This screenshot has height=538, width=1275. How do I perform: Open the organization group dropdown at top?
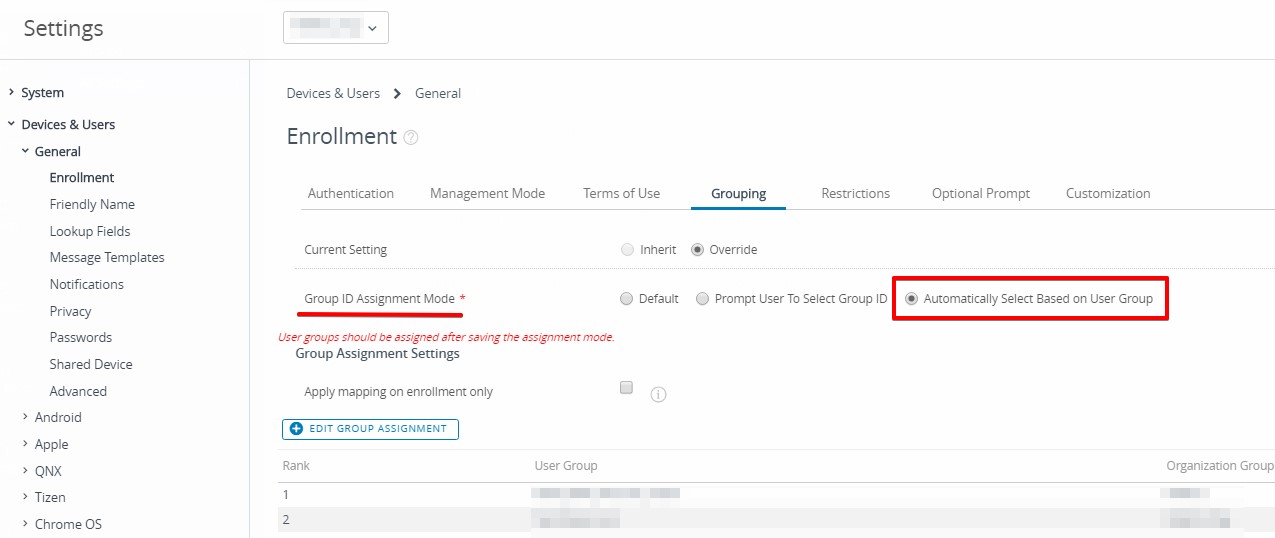click(336, 28)
